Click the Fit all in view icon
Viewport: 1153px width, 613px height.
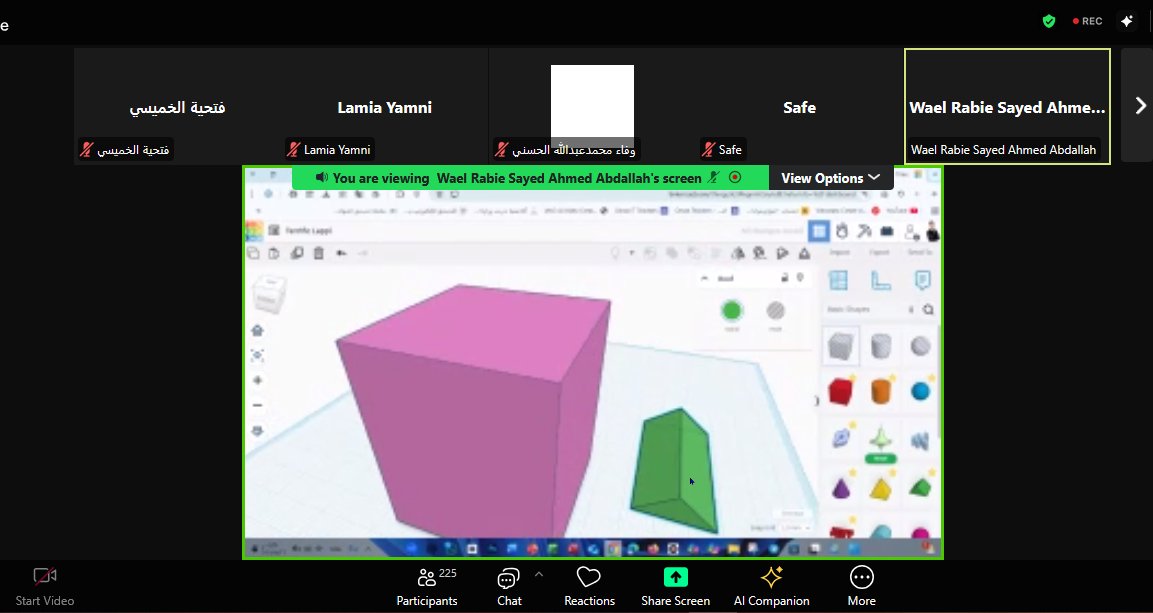coord(257,356)
